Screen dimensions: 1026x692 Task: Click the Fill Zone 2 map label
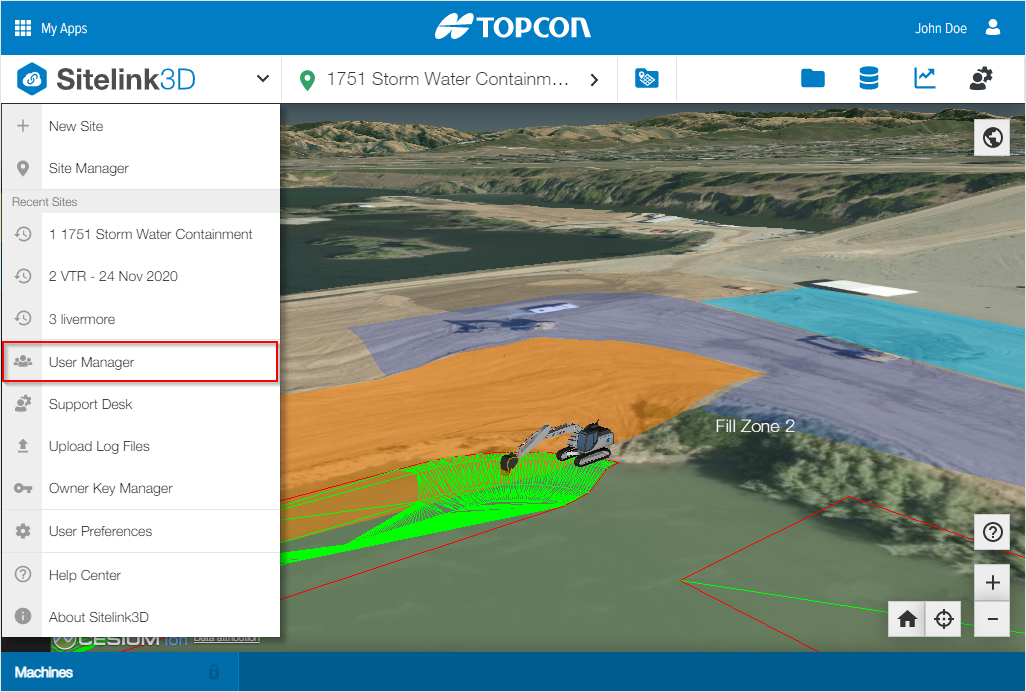click(754, 426)
